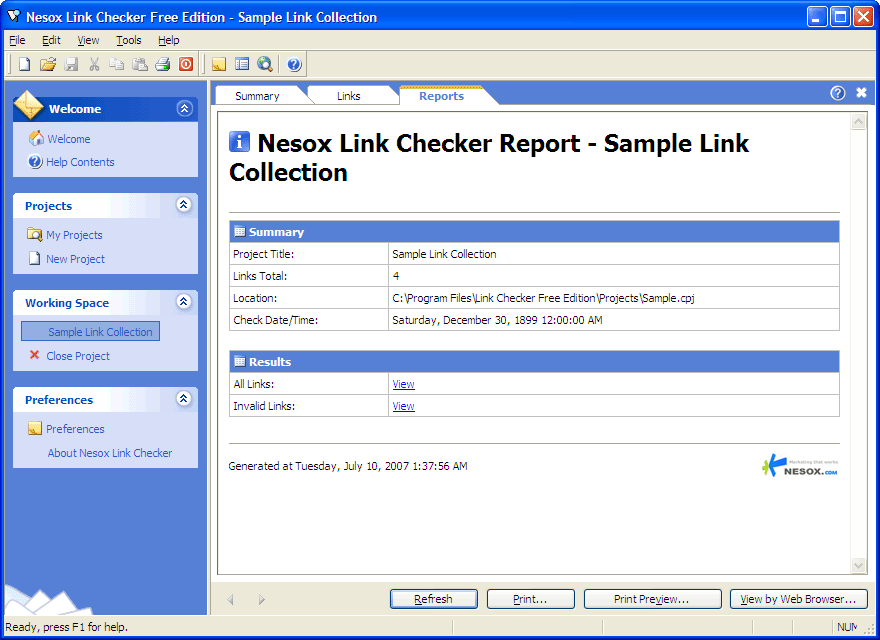Click the red stop icon in toolbar
Viewport: 880px width, 640px height.
186,64
